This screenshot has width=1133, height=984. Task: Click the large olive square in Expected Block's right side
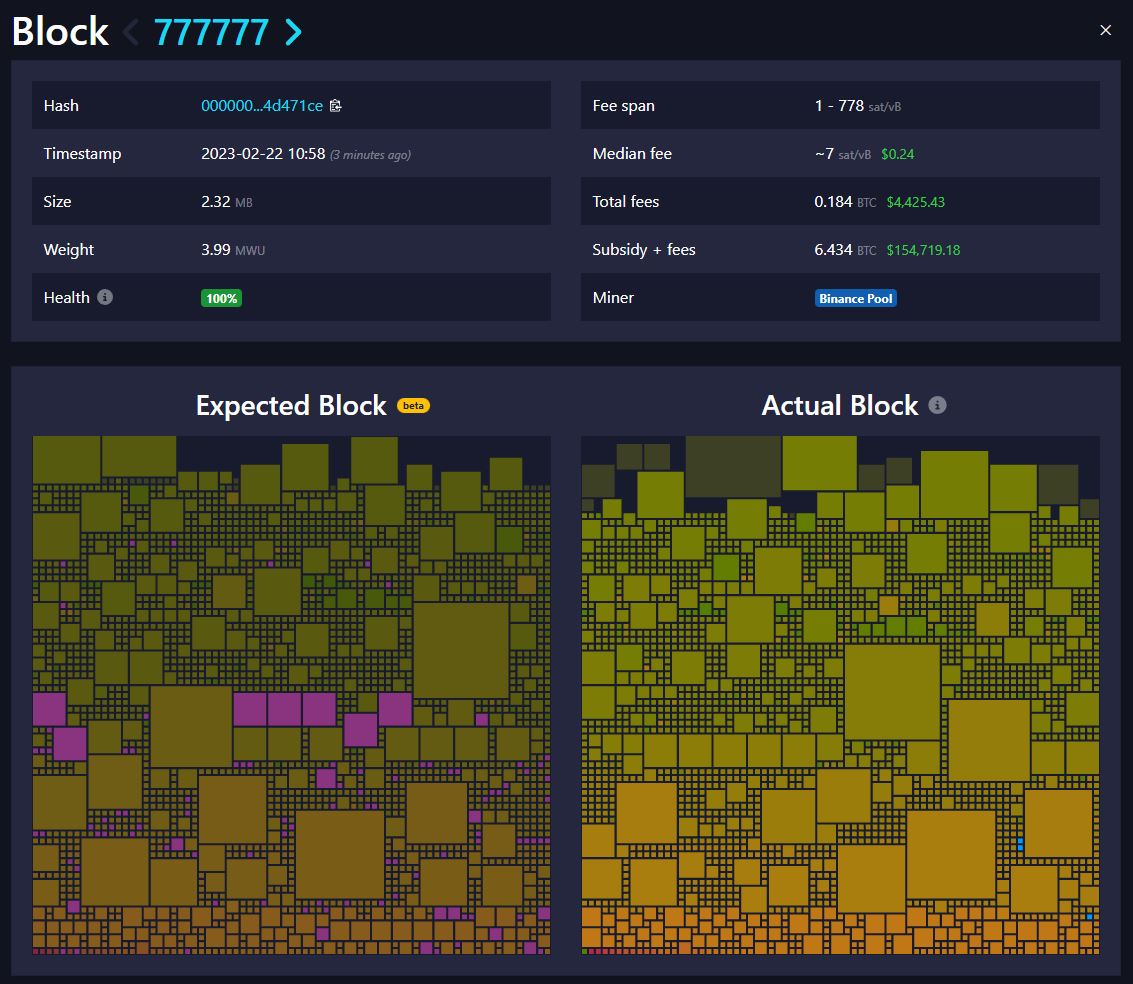pyautogui.click(x=461, y=650)
